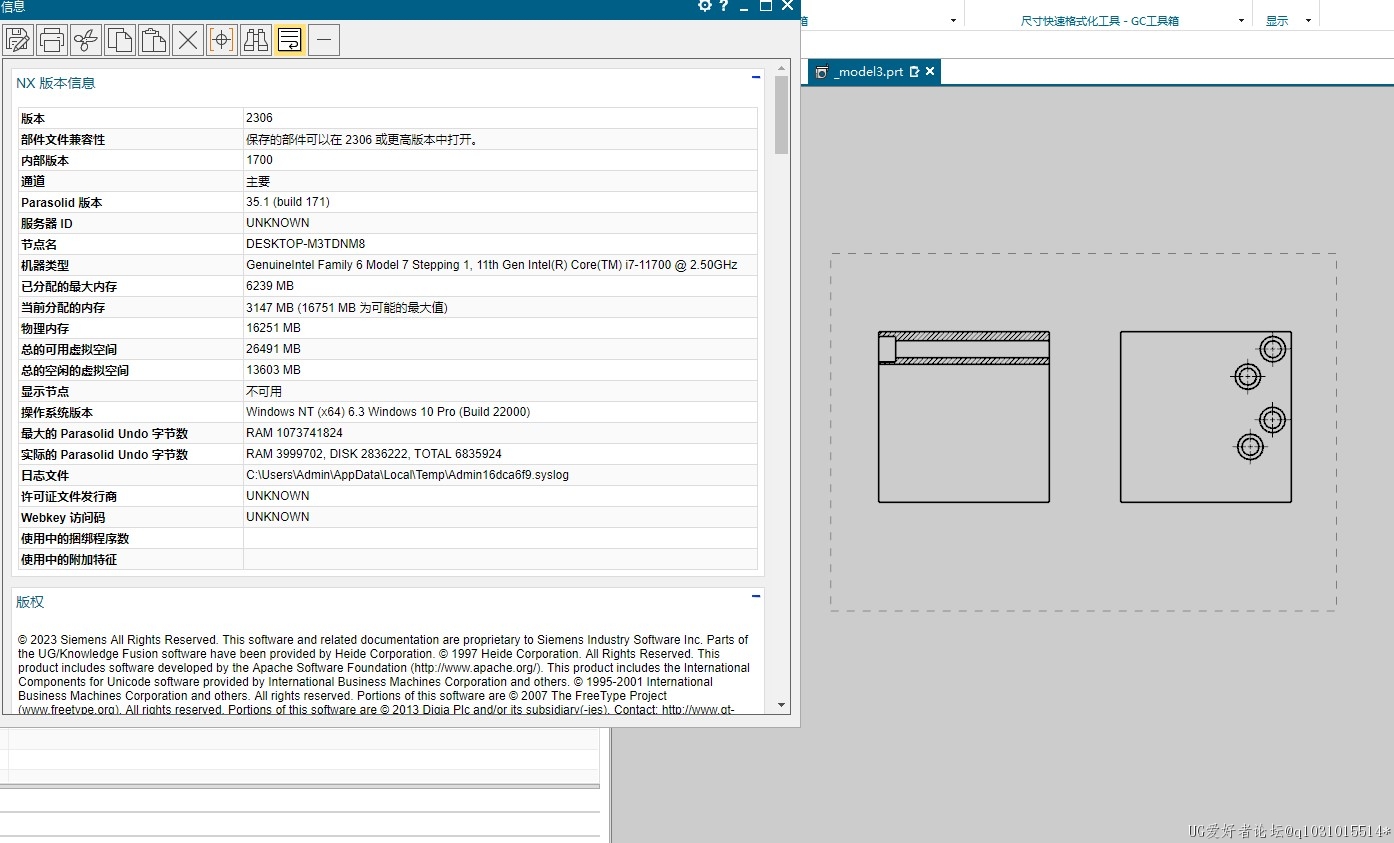The width and height of the screenshot is (1394, 843).
Task: Click the 当前分配的内存 value 3147 MB
Action: (x=347, y=307)
